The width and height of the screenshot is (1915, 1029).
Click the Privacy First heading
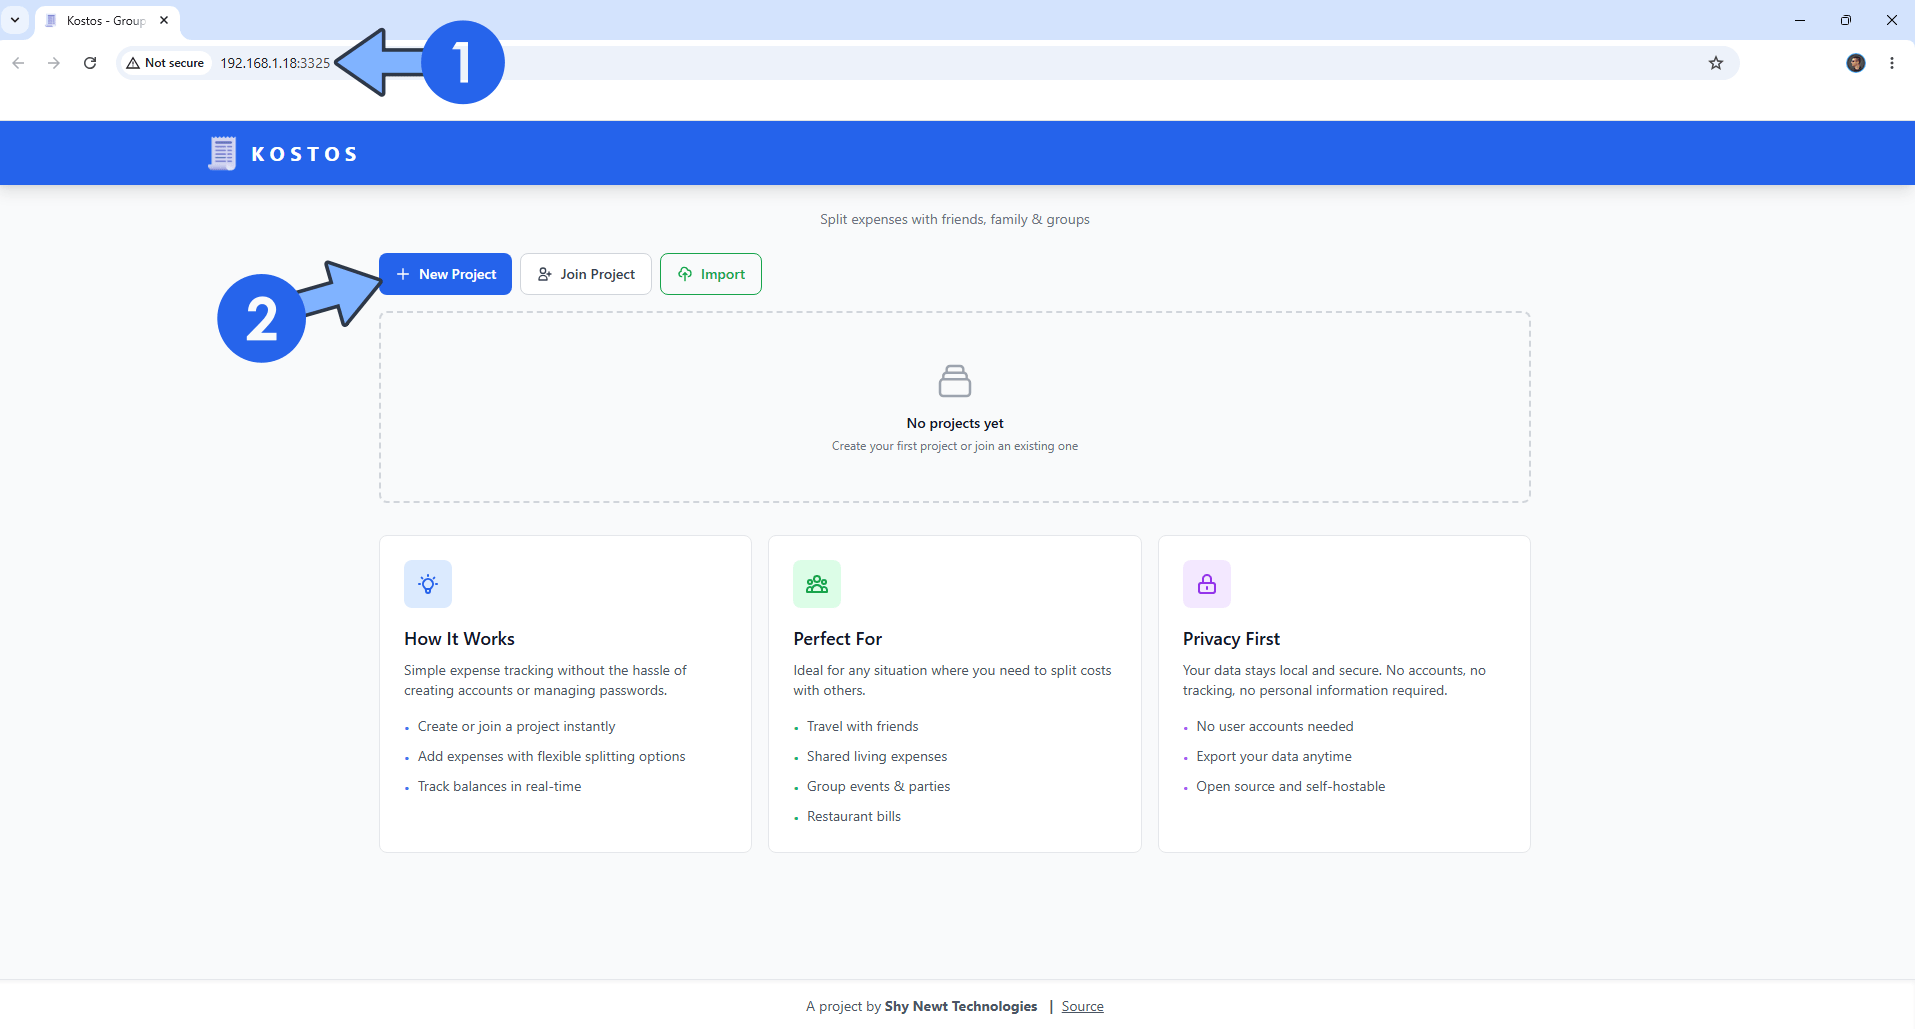tap(1231, 639)
